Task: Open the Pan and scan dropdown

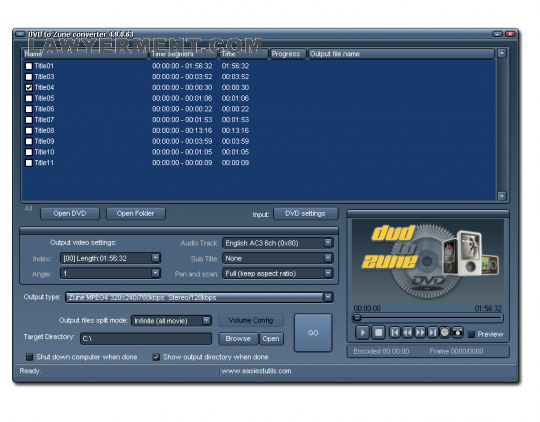Action: [328, 273]
